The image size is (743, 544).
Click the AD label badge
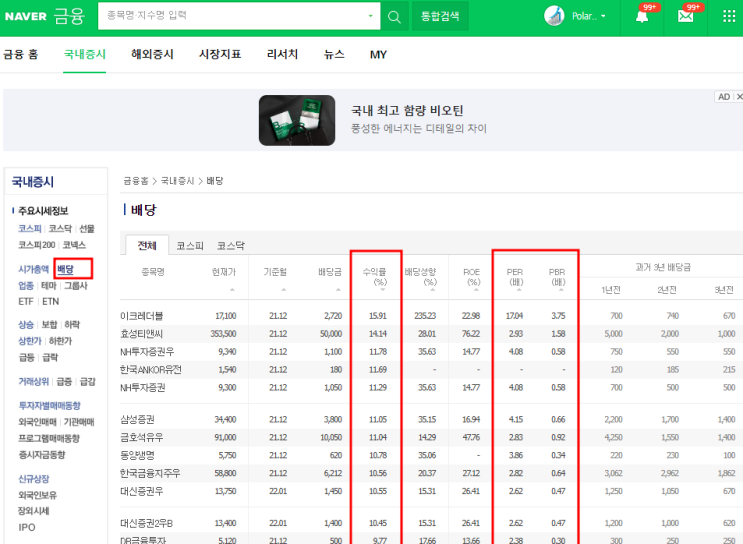click(724, 97)
